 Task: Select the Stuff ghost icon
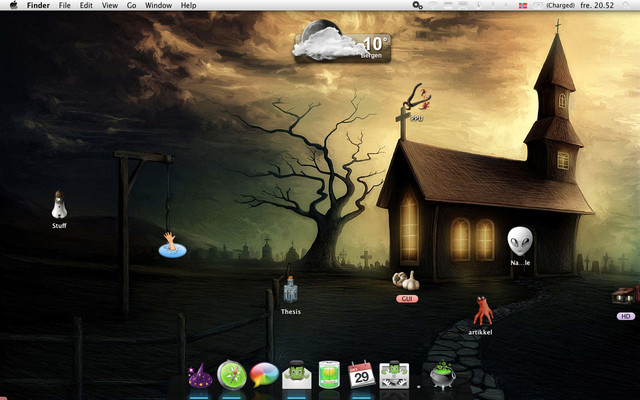tap(59, 205)
